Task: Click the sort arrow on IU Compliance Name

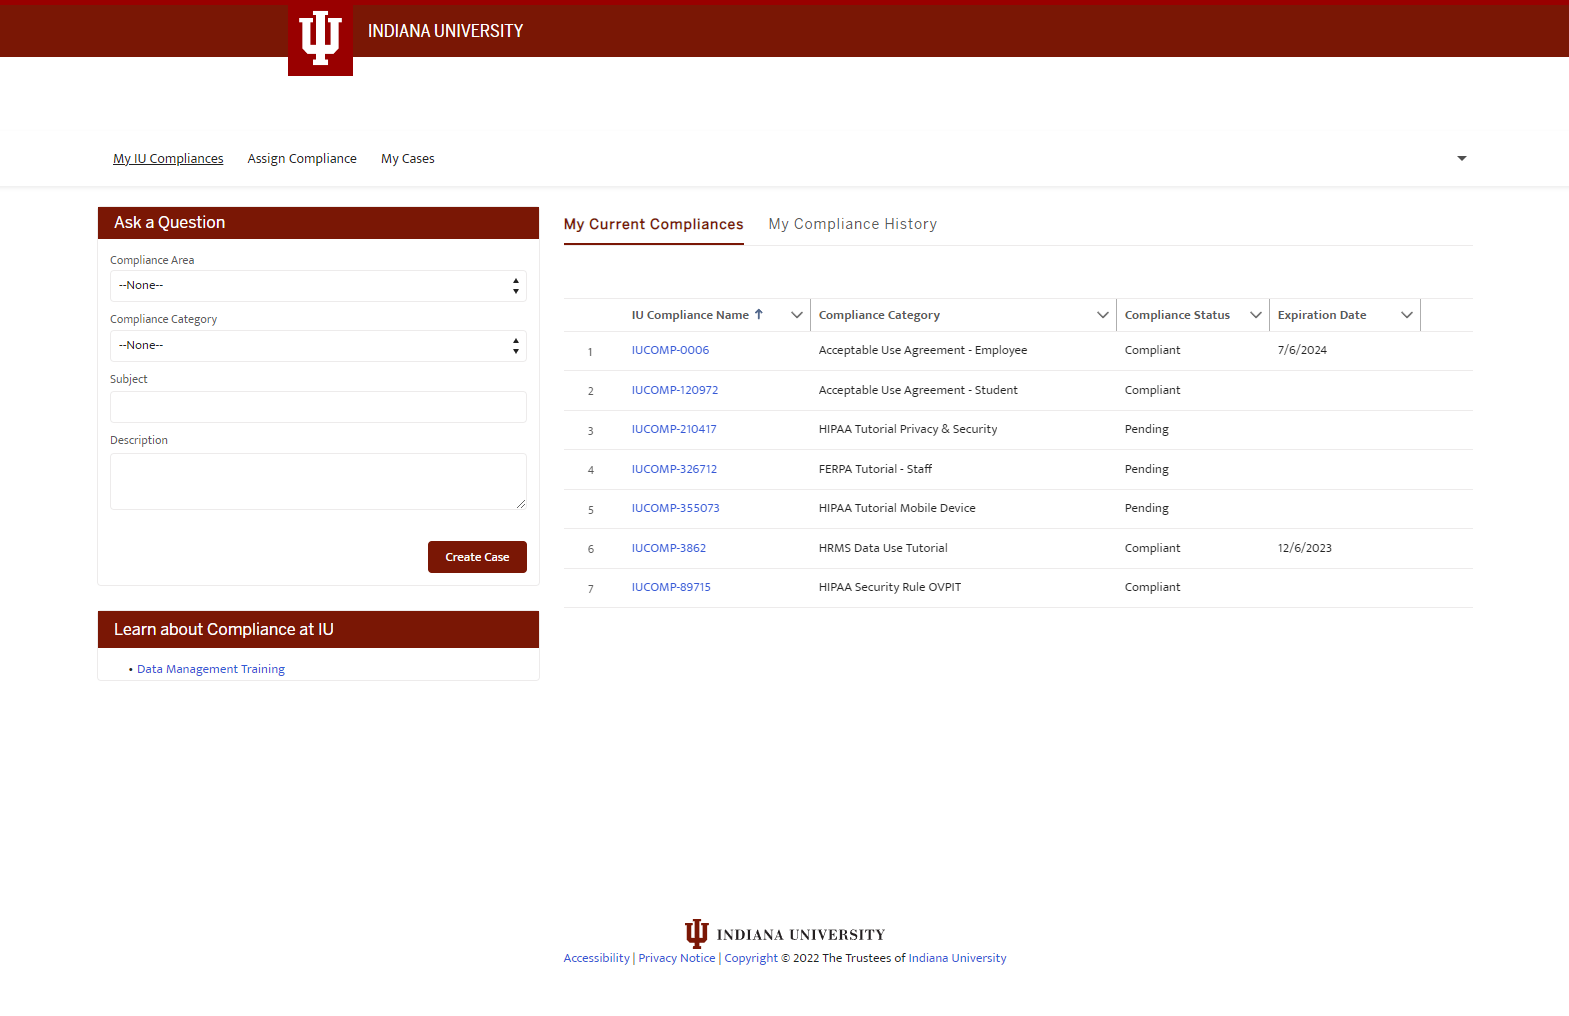Action: pyautogui.click(x=759, y=314)
